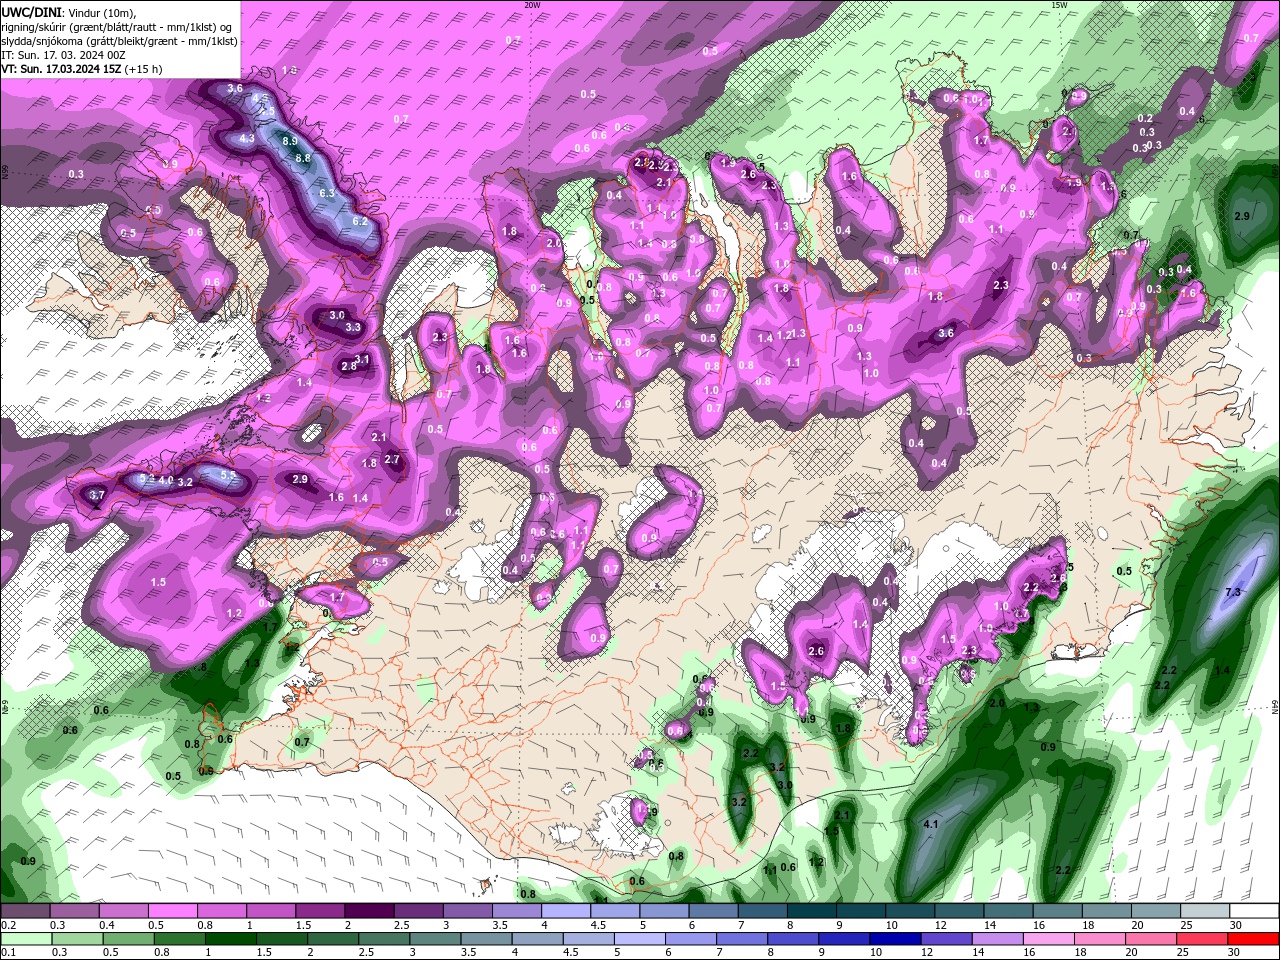Image resolution: width=1280 pixels, height=960 pixels.
Task: Choose the rain scale swatch between 7 and 8
Action: click(742, 939)
